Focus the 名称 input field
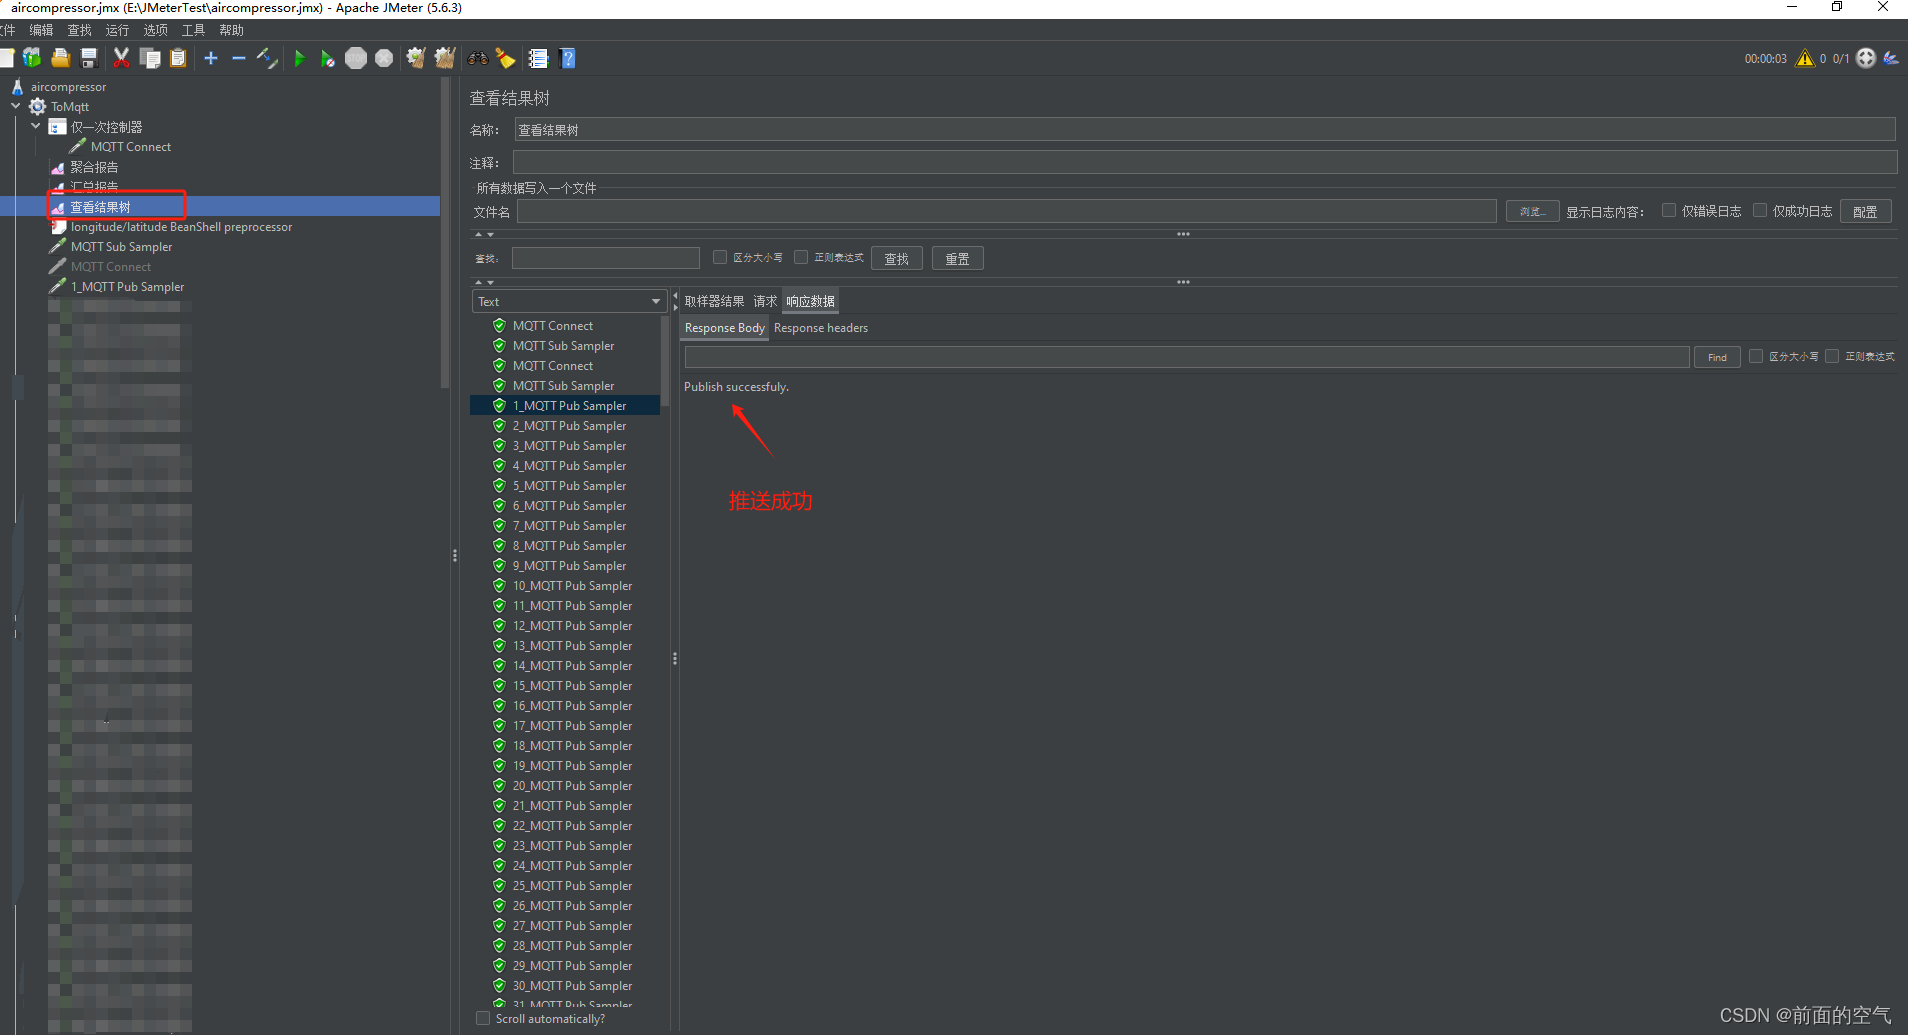1908x1035 pixels. coord(1204,129)
